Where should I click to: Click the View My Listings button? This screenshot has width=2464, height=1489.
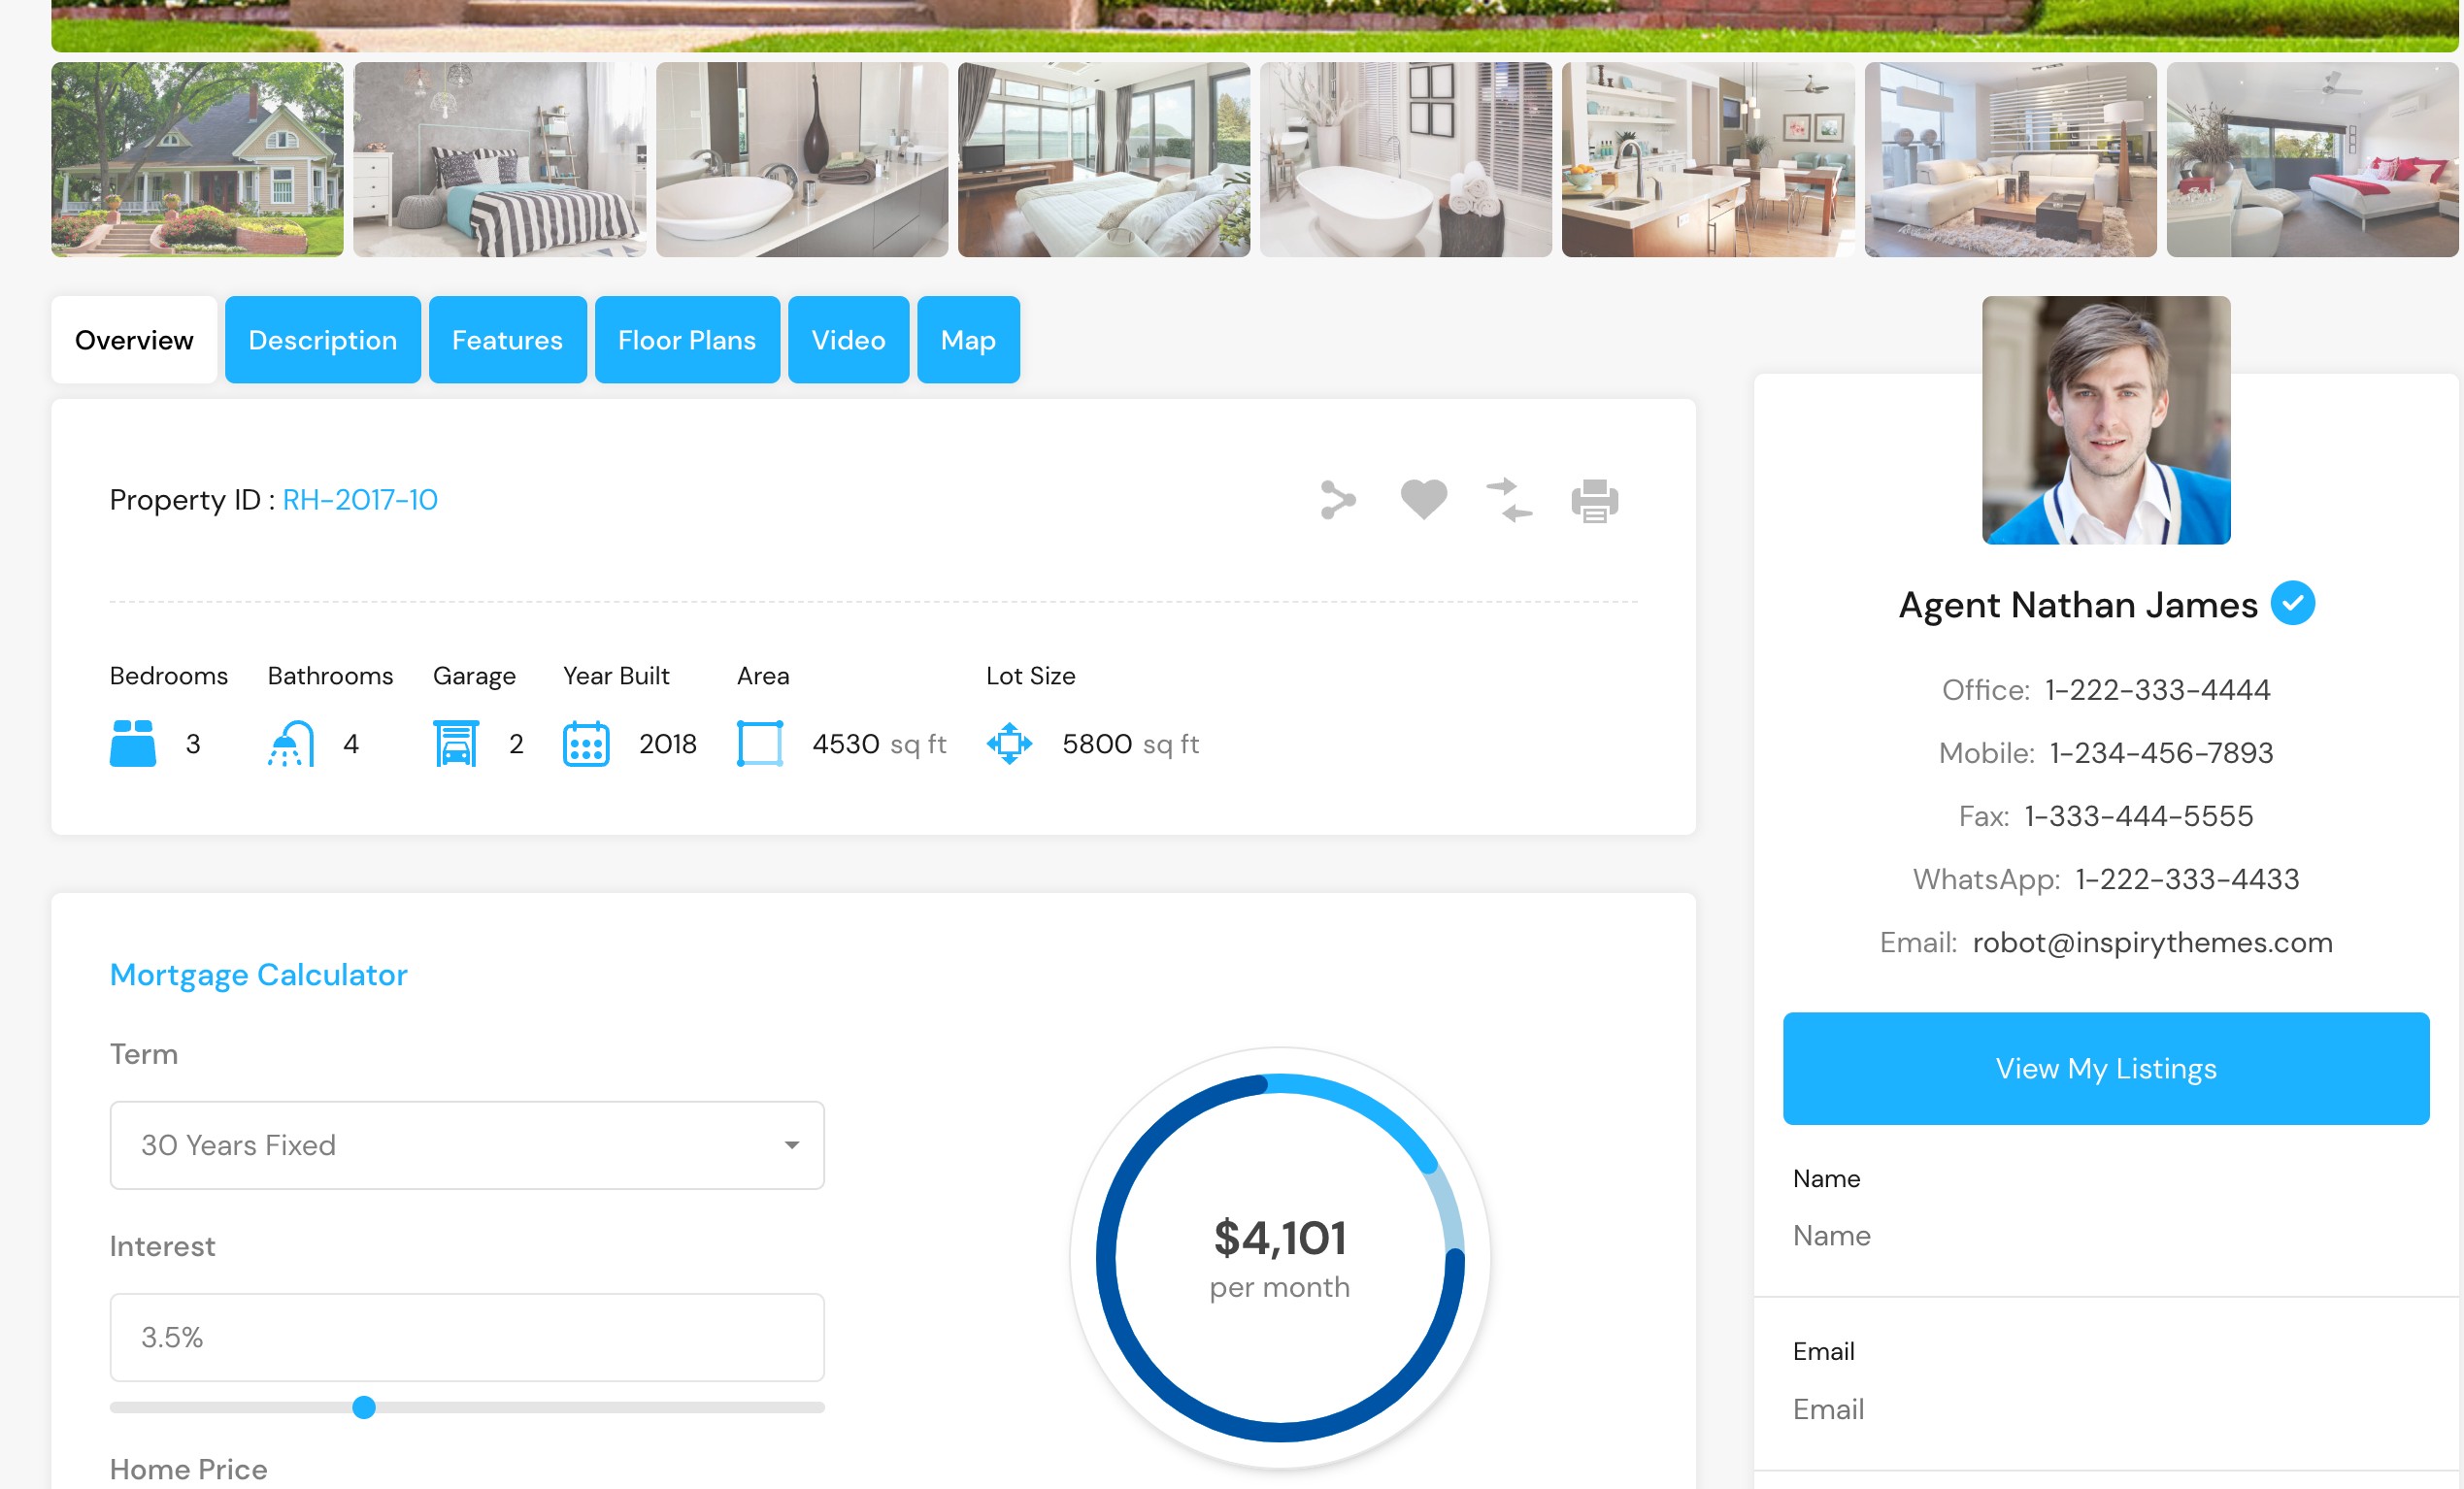[2105, 1068]
